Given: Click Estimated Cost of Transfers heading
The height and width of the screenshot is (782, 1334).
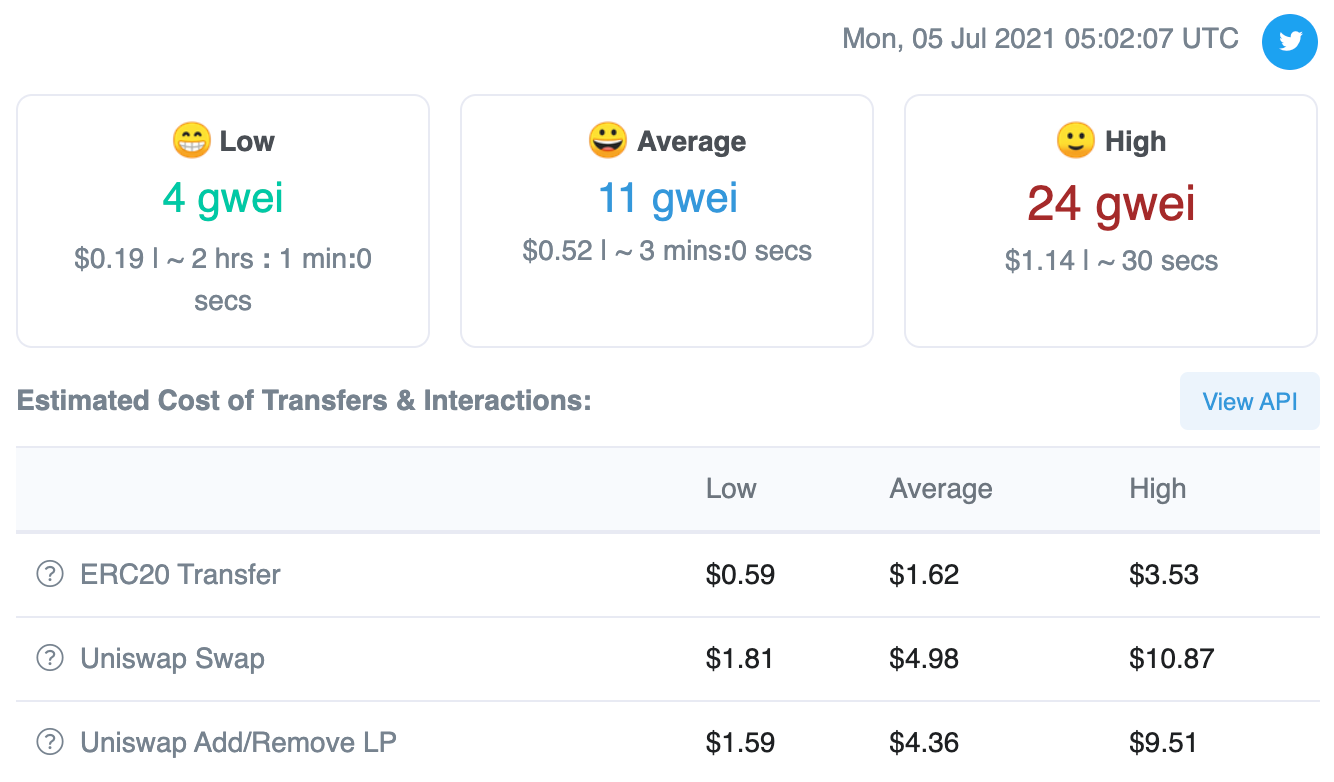Looking at the screenshot, I should pyautogui.click(x=304, y=401).
